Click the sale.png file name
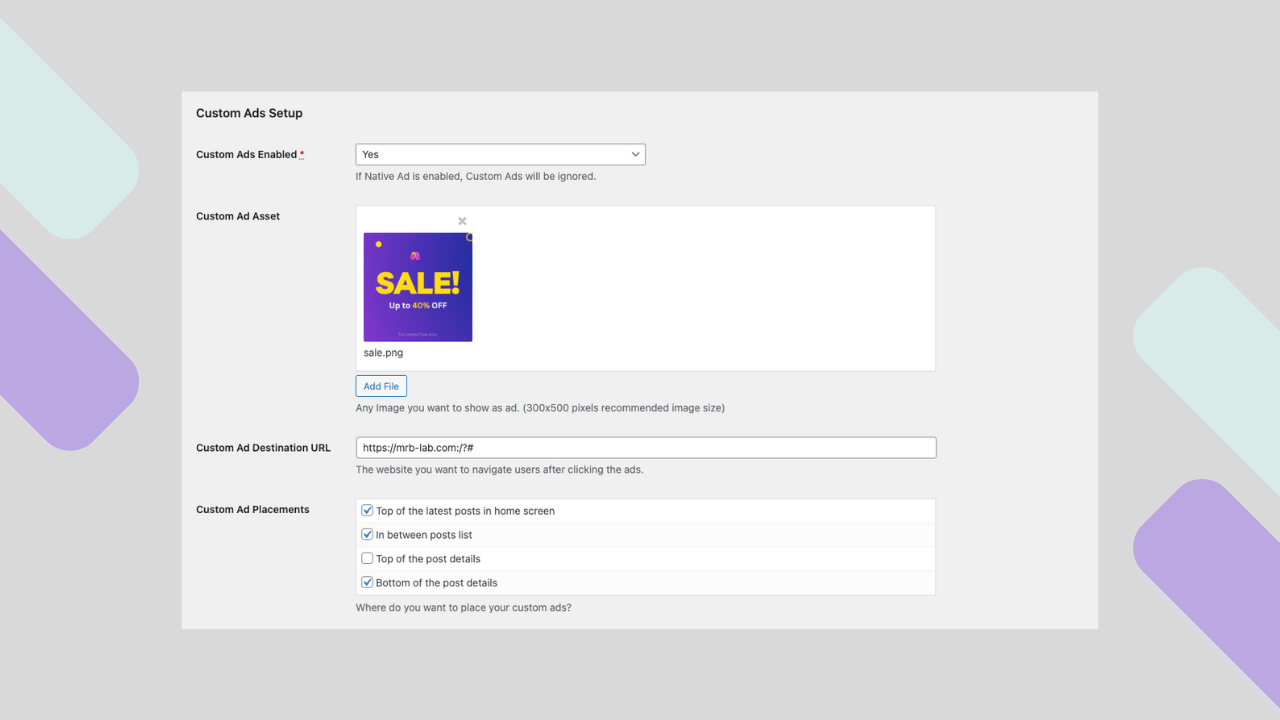1280x720 pixels. click(x=384, y=353)
